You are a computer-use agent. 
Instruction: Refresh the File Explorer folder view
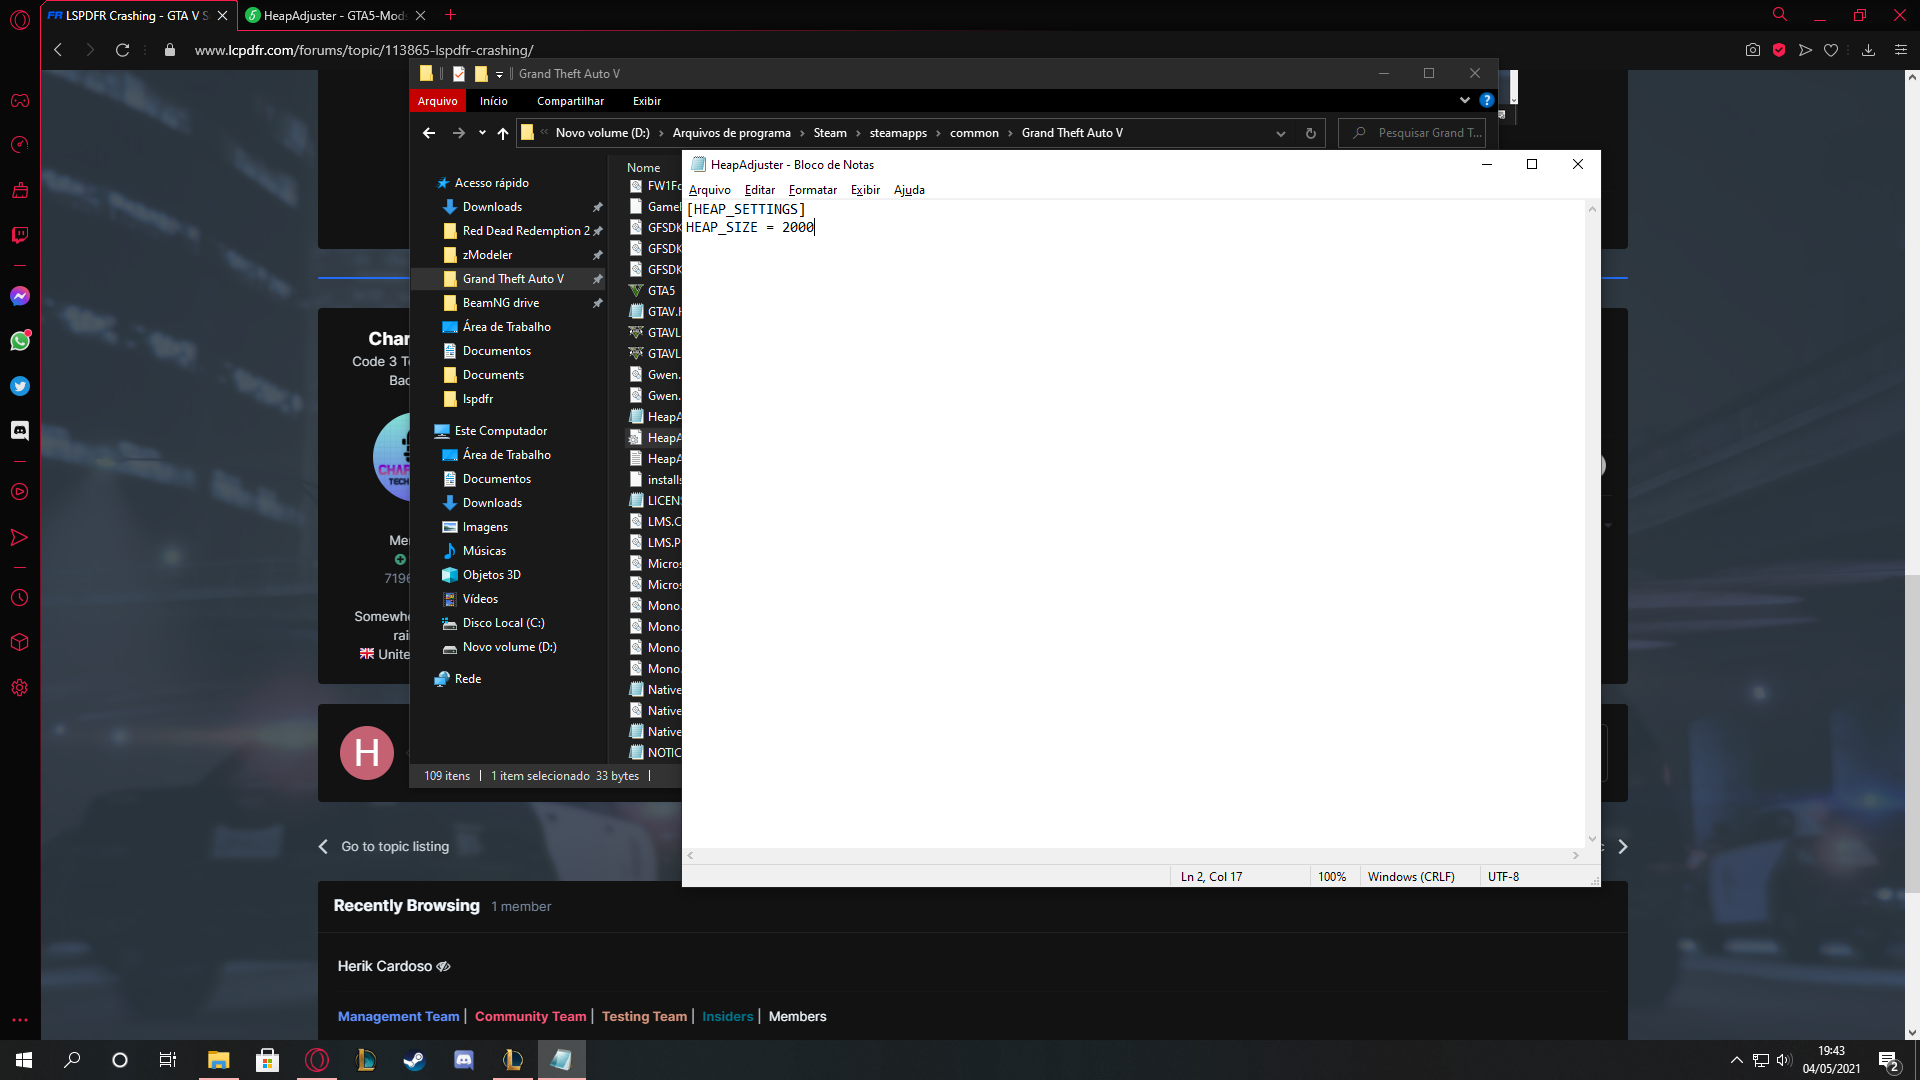click(1310, 133)
